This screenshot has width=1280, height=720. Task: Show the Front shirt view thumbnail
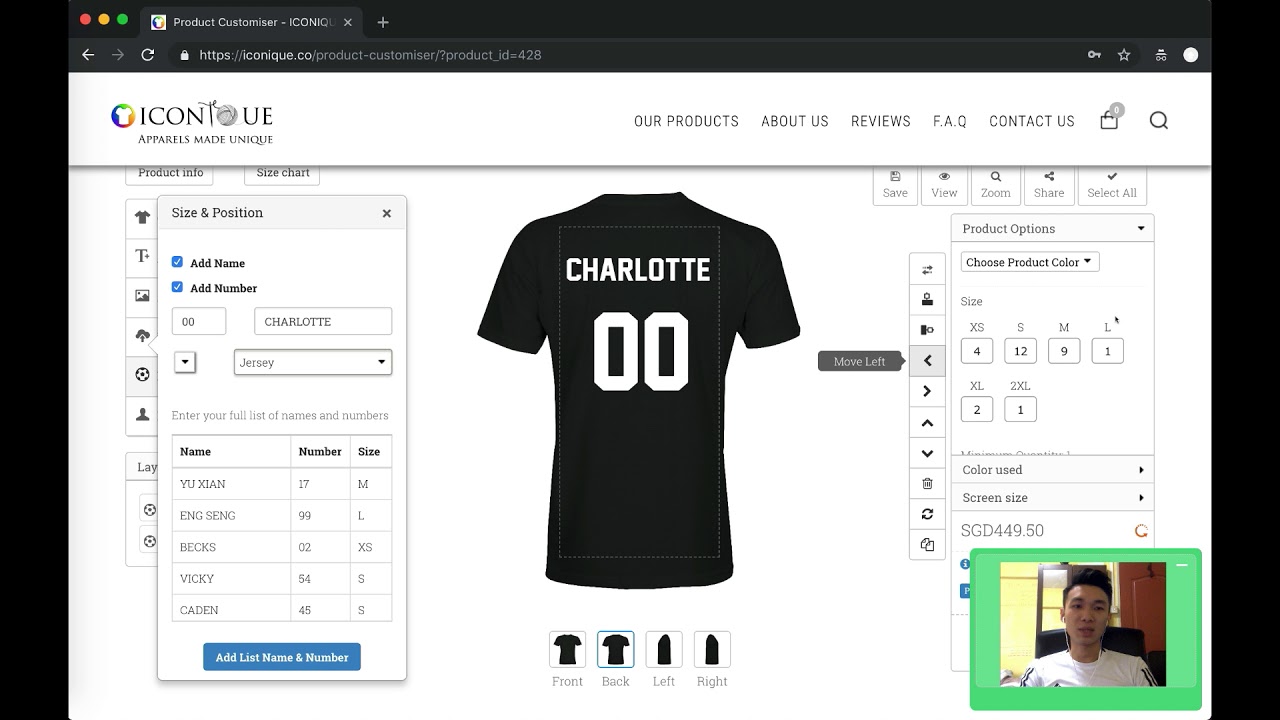point(567,650)
